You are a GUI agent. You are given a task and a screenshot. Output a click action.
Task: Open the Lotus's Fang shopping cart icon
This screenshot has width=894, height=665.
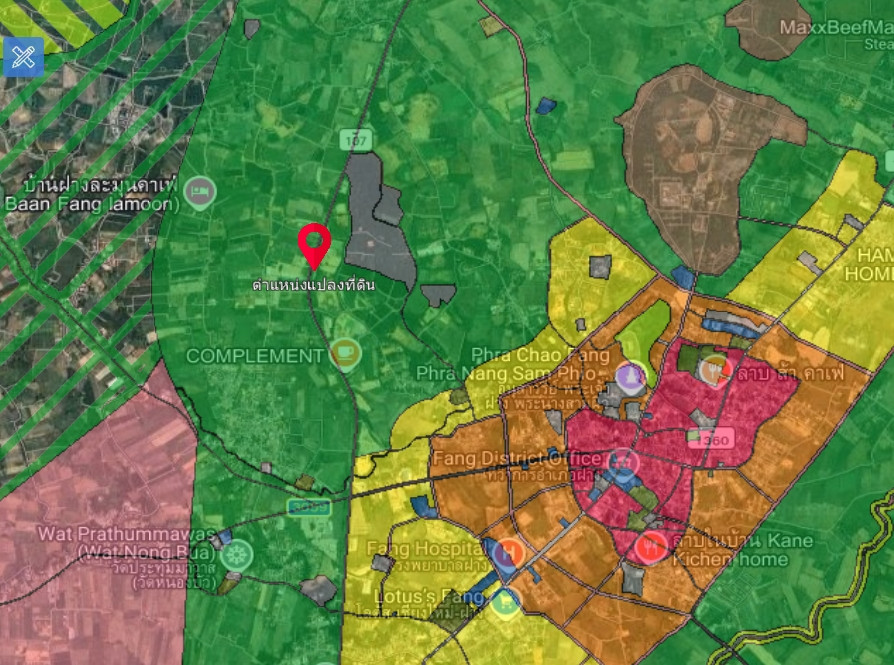coord(505,604)
